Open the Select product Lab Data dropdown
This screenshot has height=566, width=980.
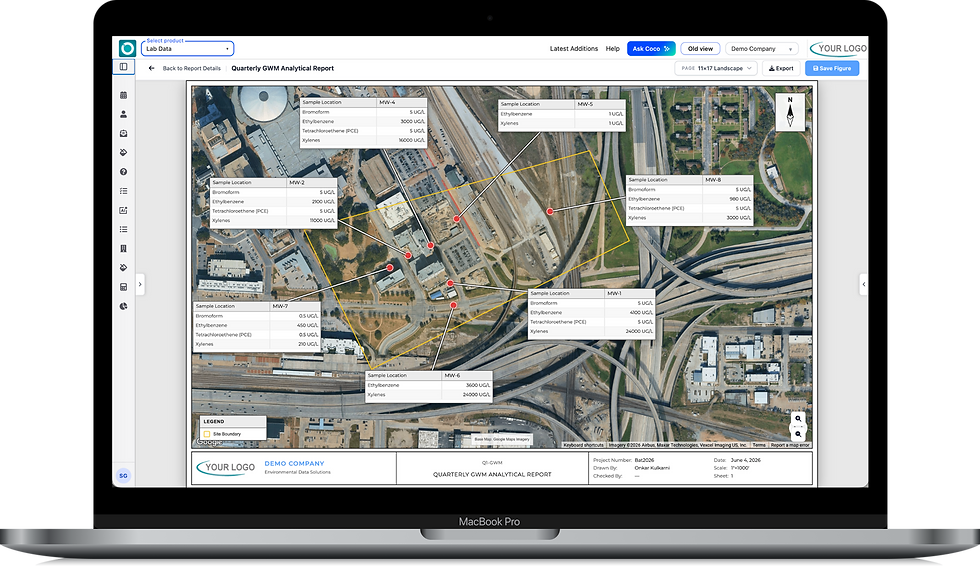pos(188,48)
